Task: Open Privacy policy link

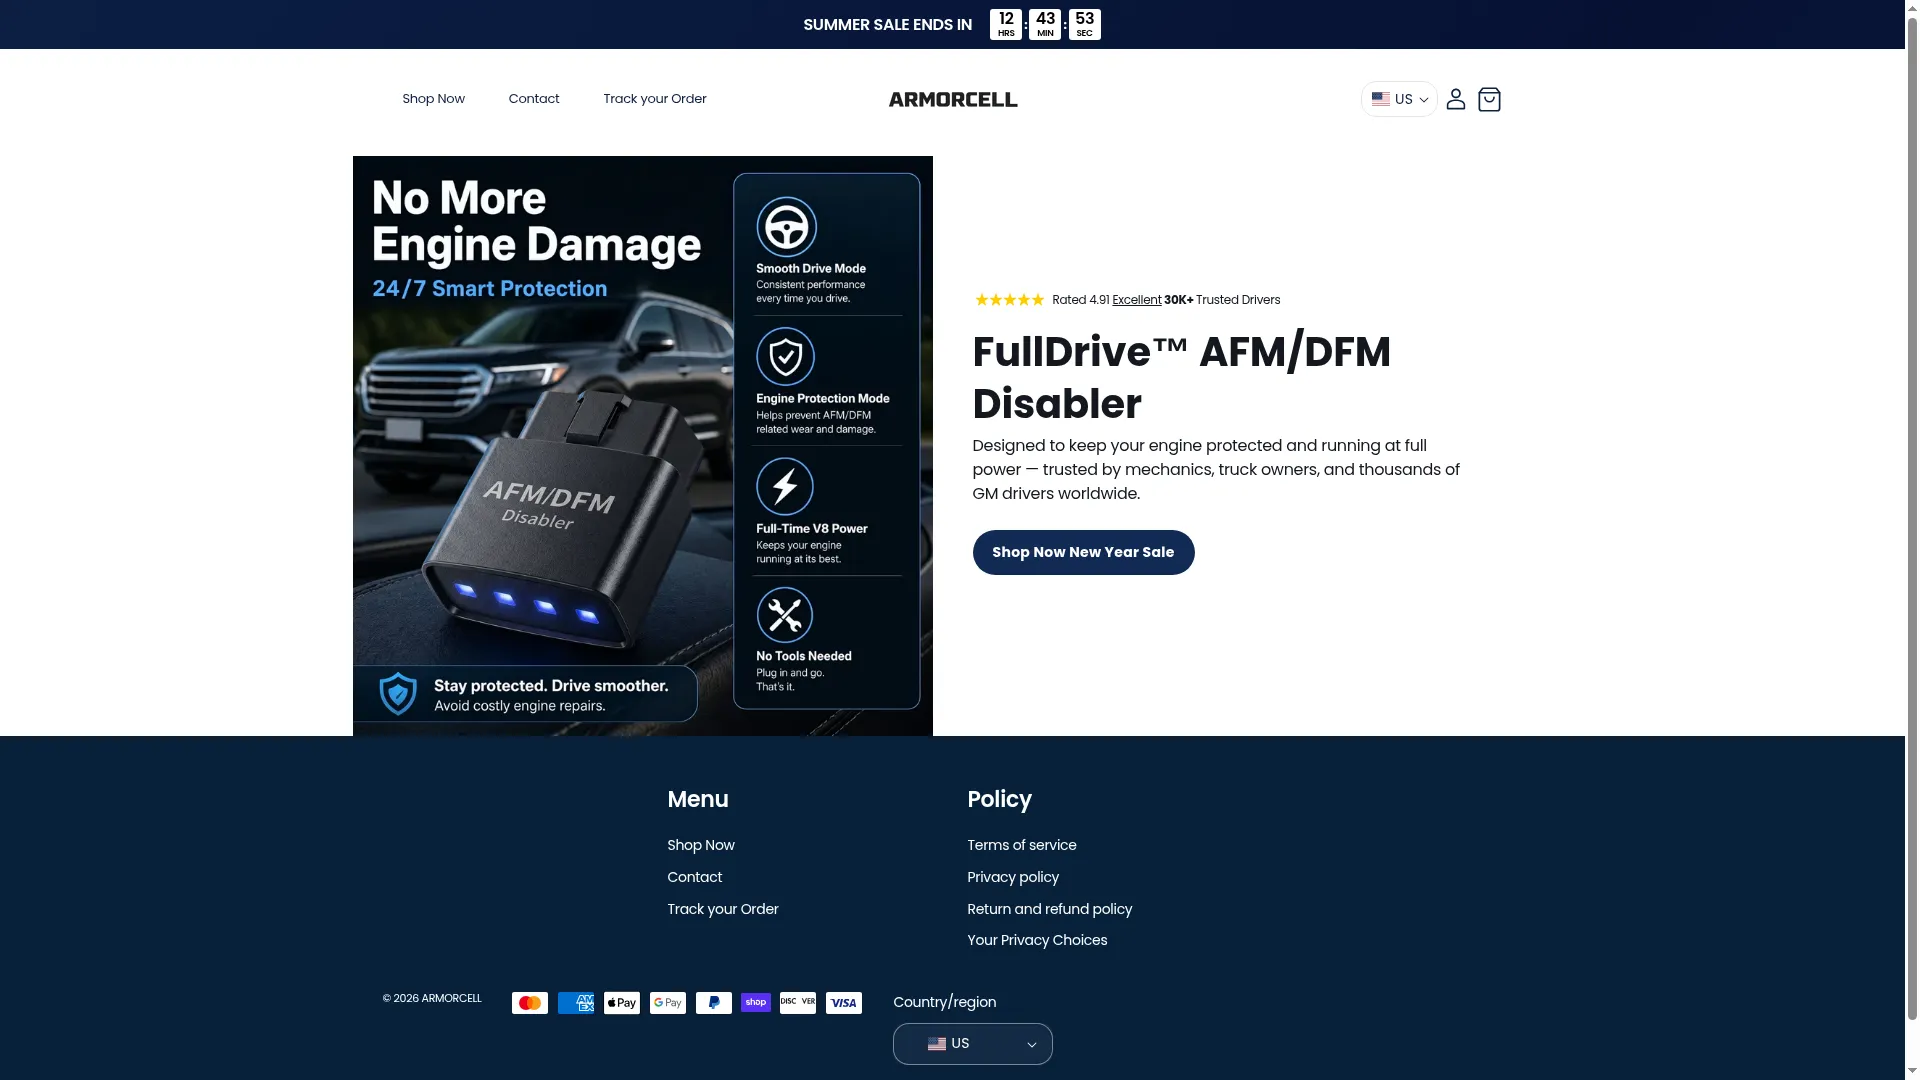Action: 1013,877
